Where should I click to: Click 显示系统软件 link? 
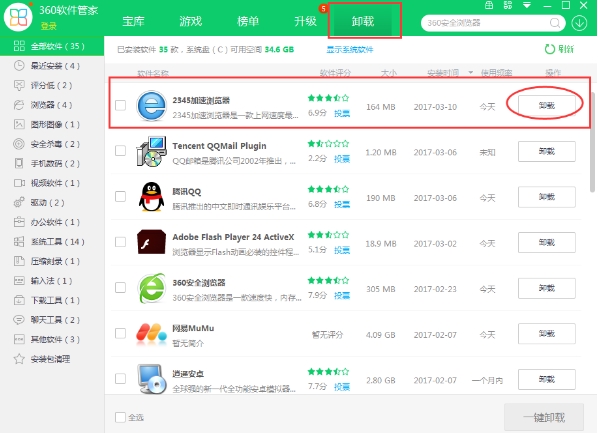(350, 50)
